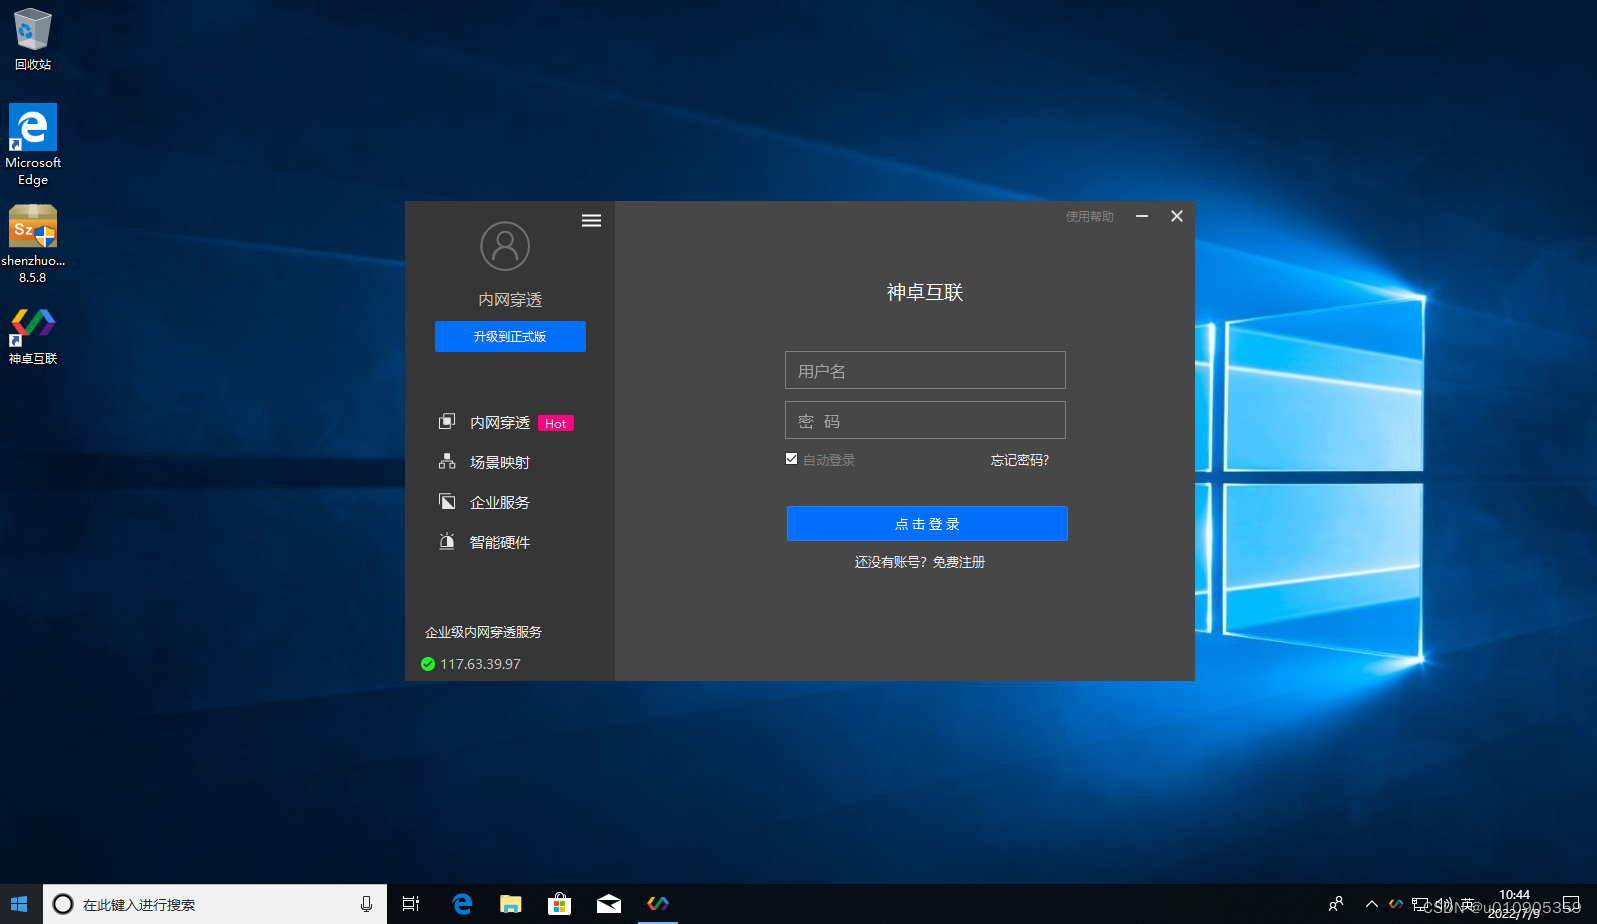1597x924 pixels.
Task: Open the hamburger menu in the sidebar
Action: click(x=591, y=221)
